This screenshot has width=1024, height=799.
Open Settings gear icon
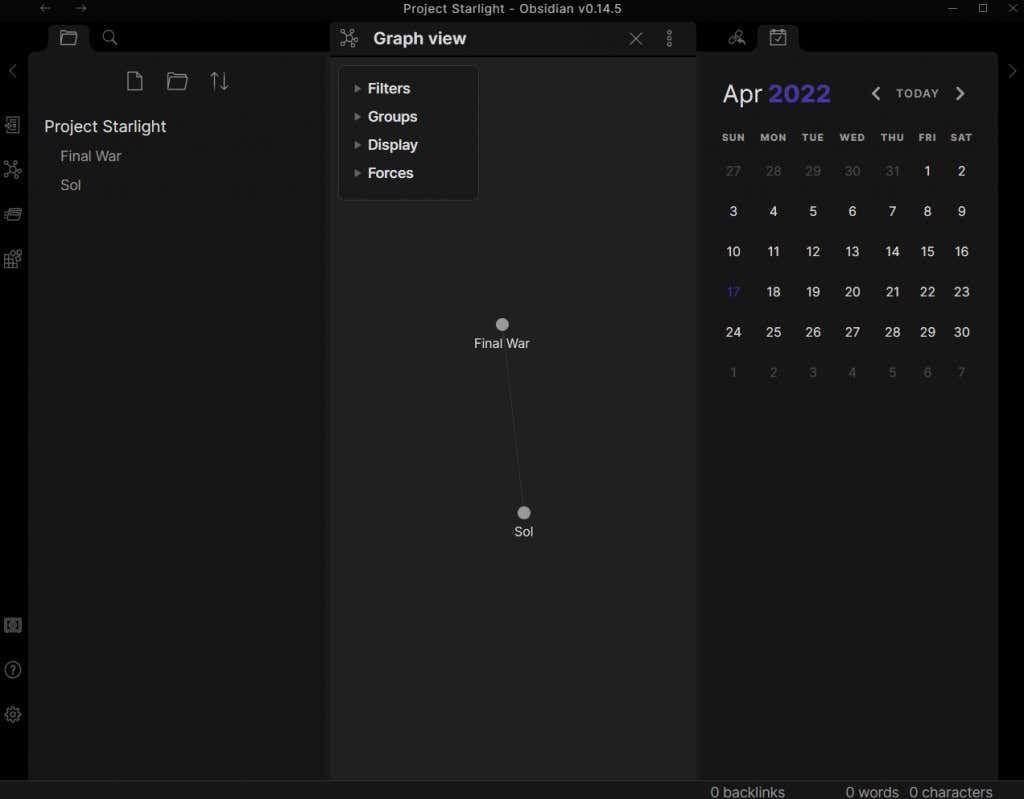[13, 715]
